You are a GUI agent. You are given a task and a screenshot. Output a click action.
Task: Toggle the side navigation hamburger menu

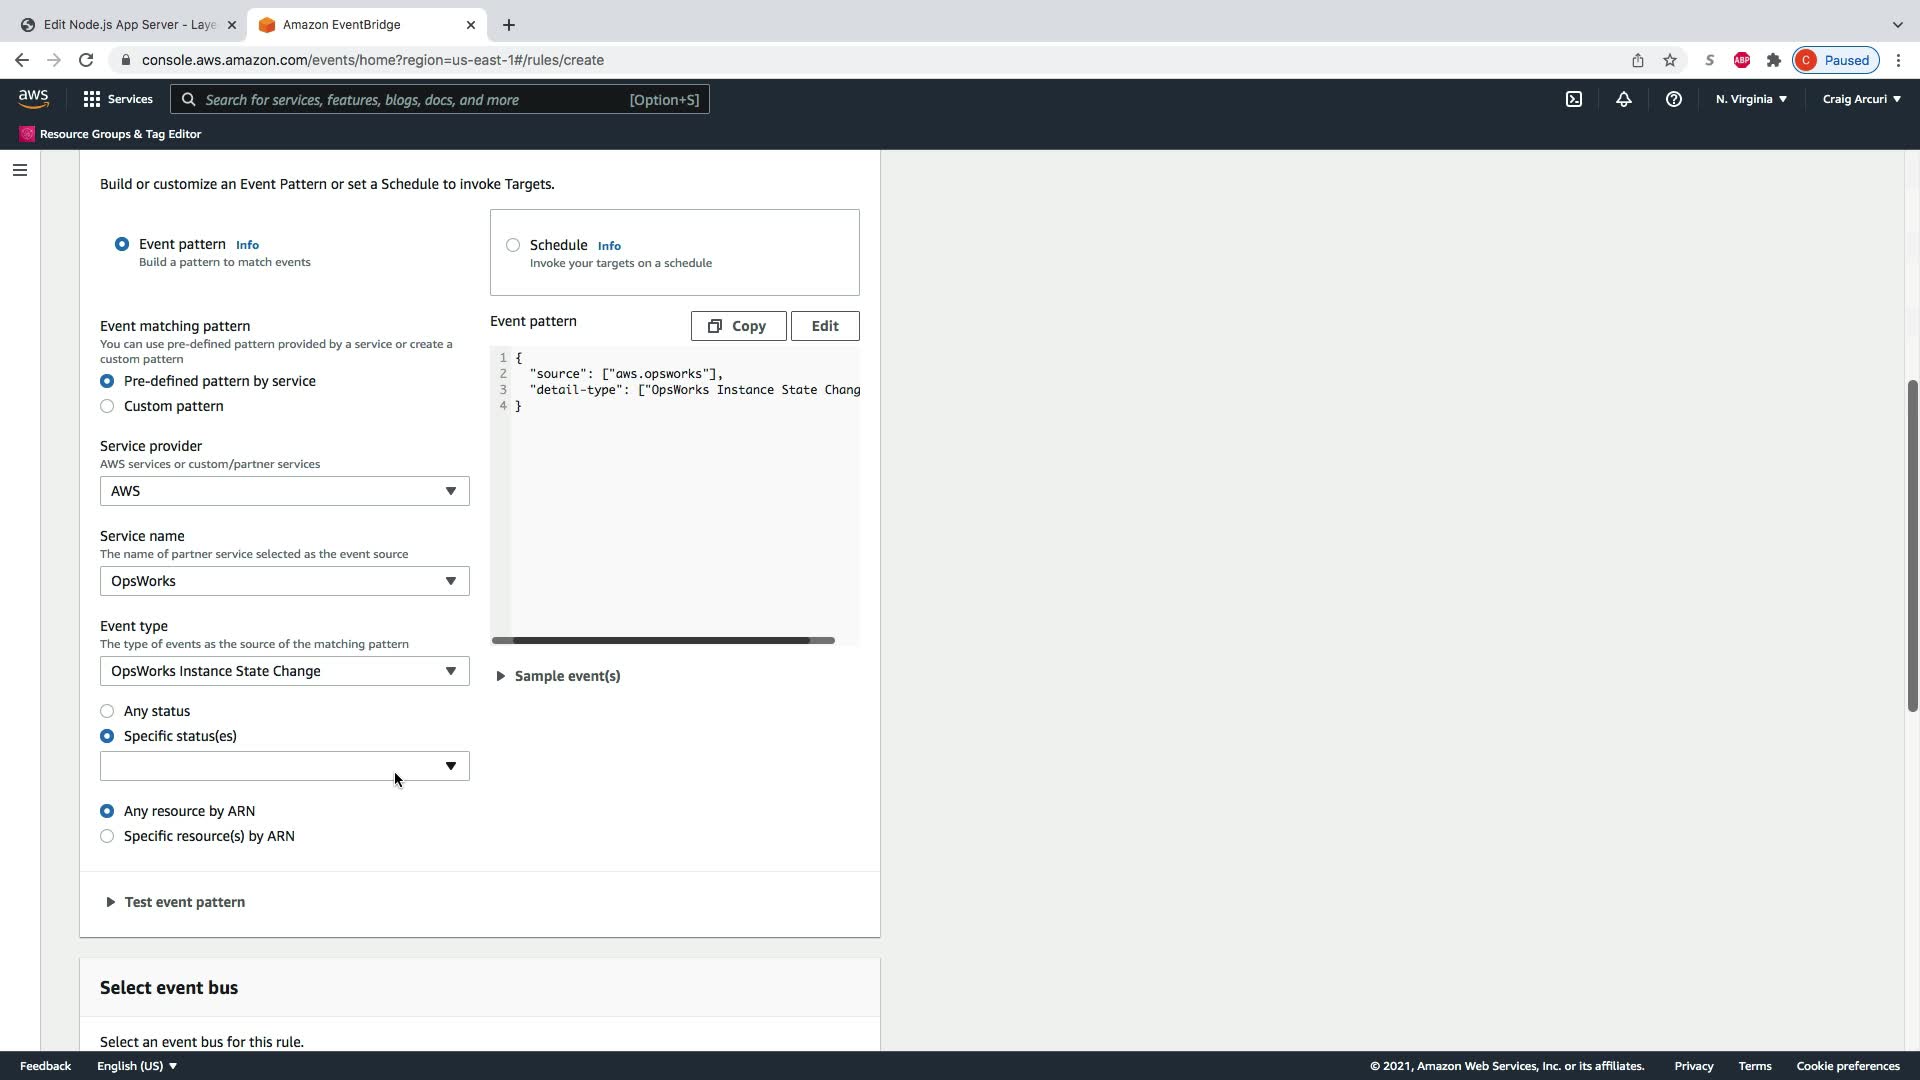[20, 170]
